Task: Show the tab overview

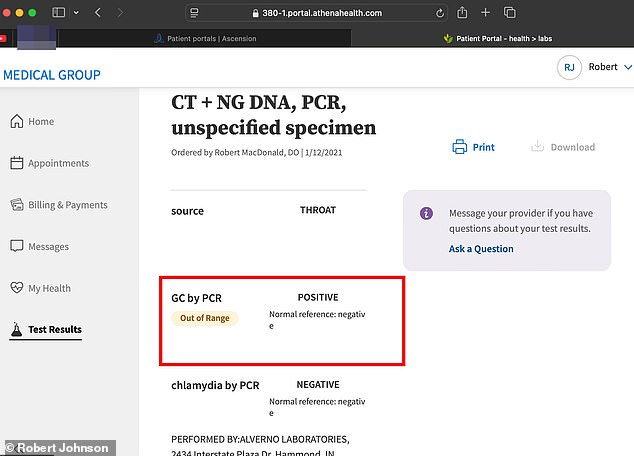Action: [510, 12]
